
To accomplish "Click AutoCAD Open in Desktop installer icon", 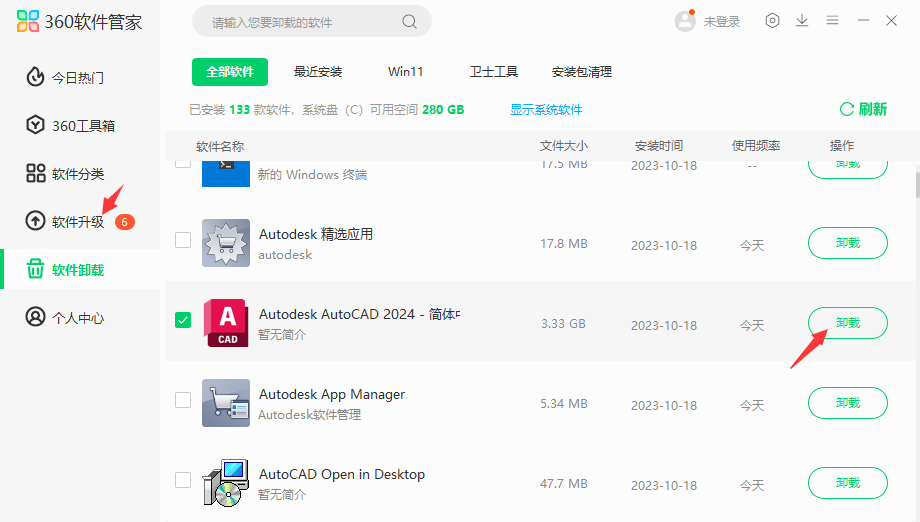I will 226,483.
